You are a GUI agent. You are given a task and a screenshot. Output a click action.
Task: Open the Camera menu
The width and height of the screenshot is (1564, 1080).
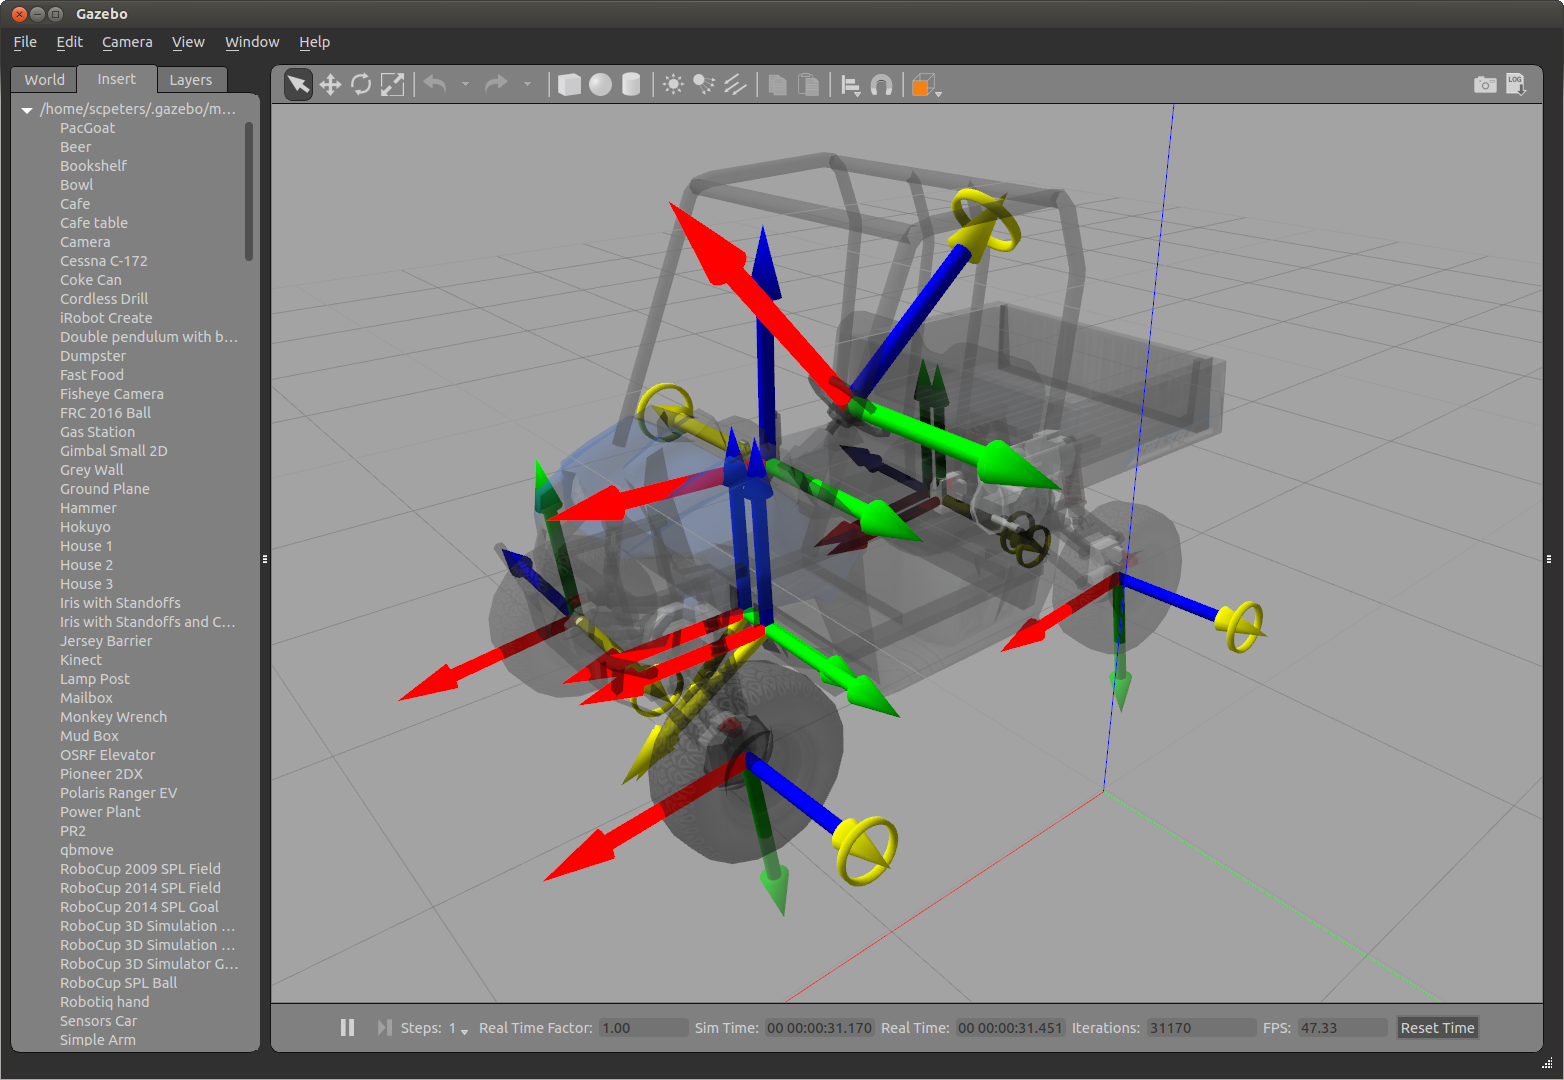point(127,42)
